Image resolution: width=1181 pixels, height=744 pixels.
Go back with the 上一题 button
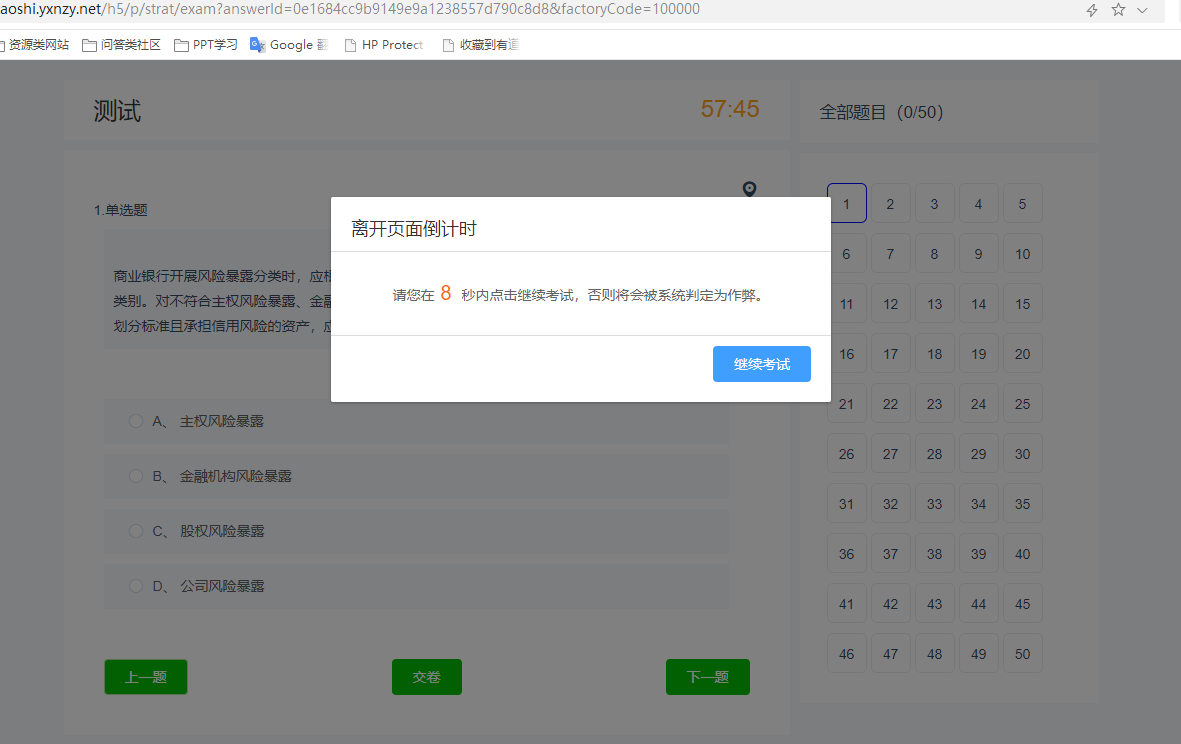click(x=145, y=677)
